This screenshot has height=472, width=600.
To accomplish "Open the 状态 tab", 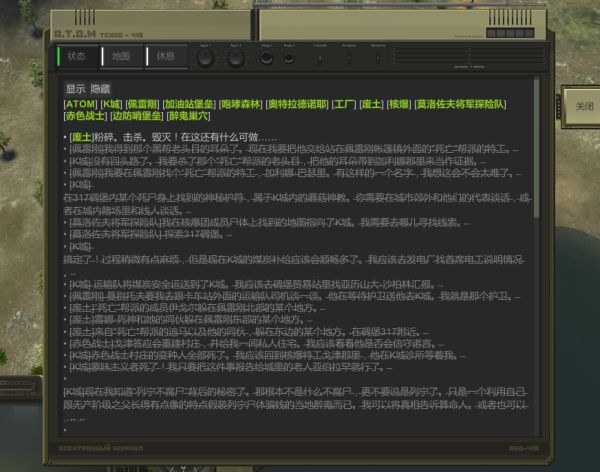I will (78, 57).
